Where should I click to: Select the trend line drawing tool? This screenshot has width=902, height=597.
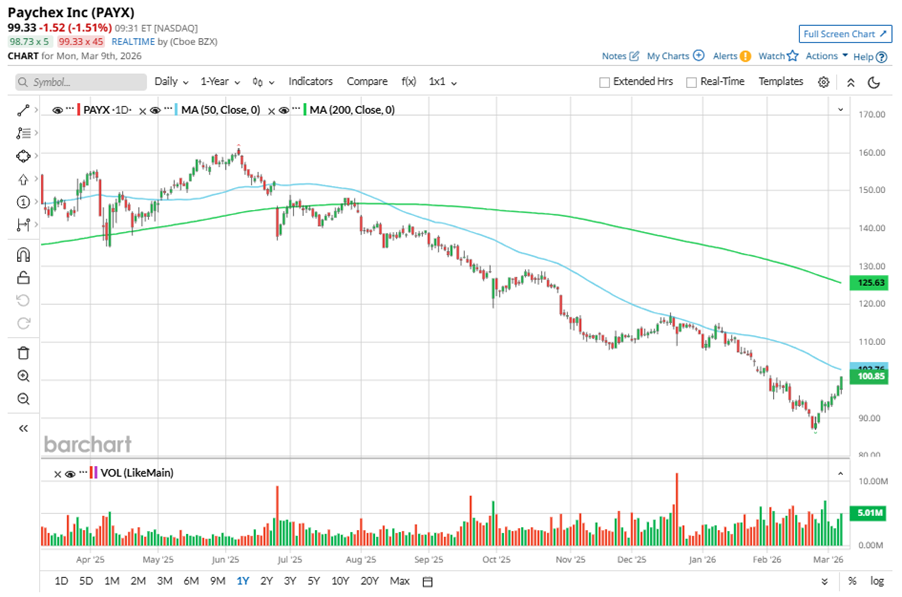[x=23, y=110]
